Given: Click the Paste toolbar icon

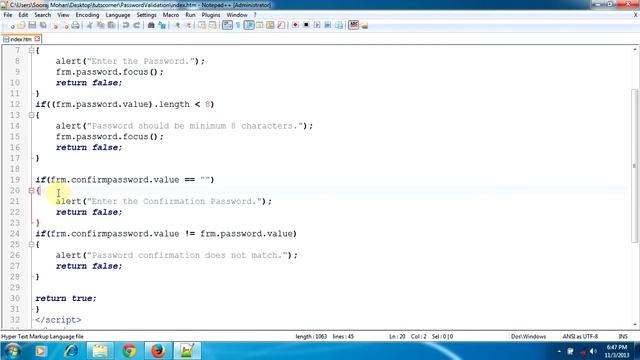Looking at the screenshot, I should pyautogui.click(x=111, y=25).
